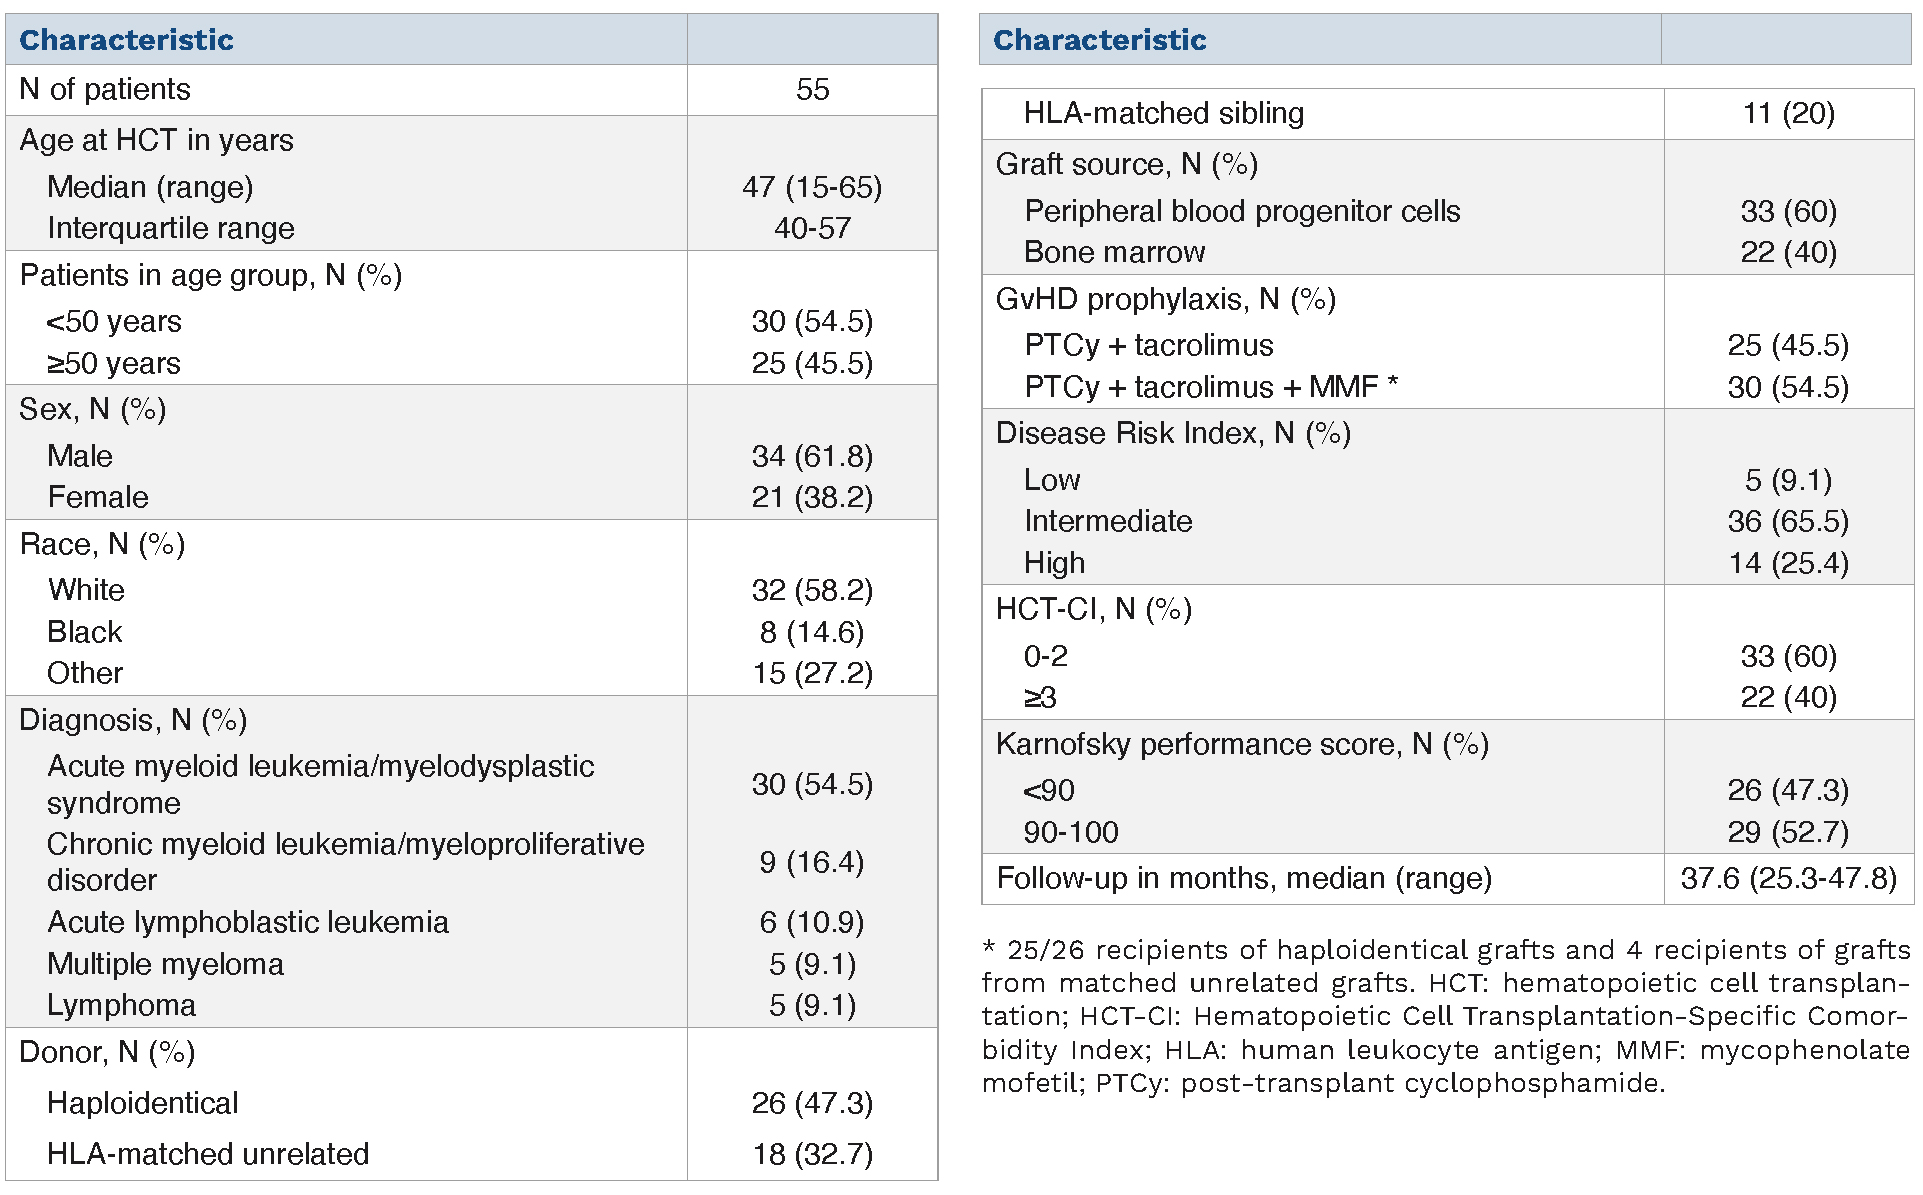
Task: Select the 'PTCy + tacrolimus + MMF *' row
Action: (x=1211, y=387)
